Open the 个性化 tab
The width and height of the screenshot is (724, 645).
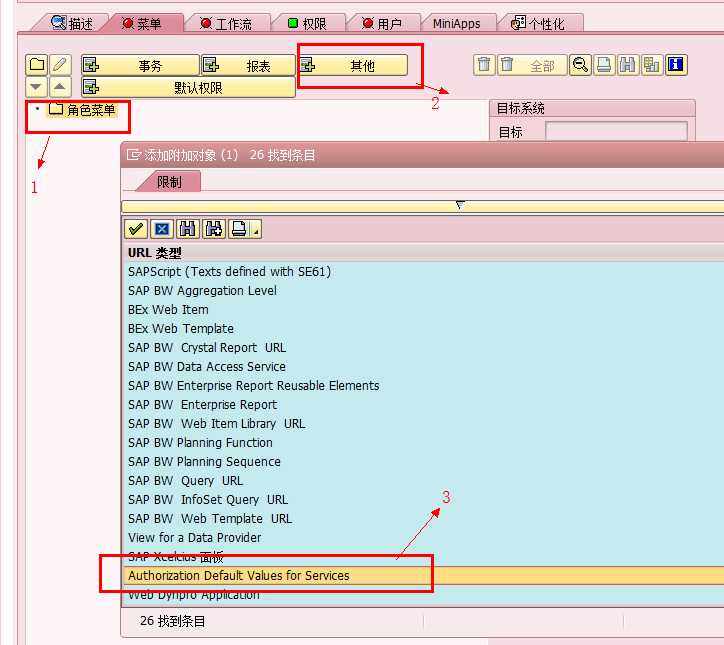pyautogui.click(x=538, y=23)
